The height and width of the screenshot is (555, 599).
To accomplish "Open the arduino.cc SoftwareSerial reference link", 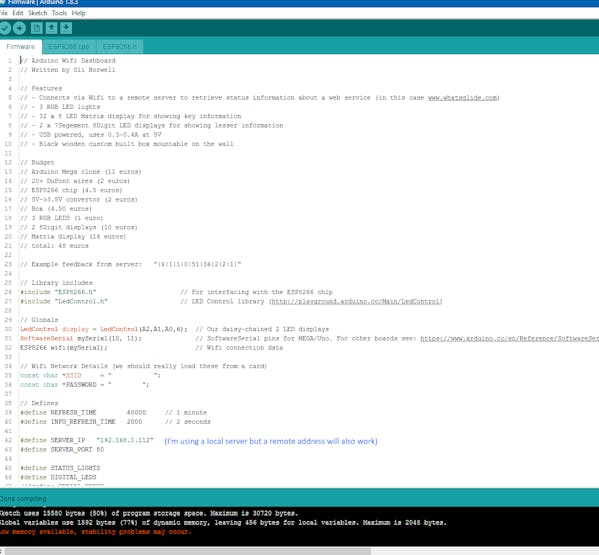I will pyautogui.click(x=509, y=338).
